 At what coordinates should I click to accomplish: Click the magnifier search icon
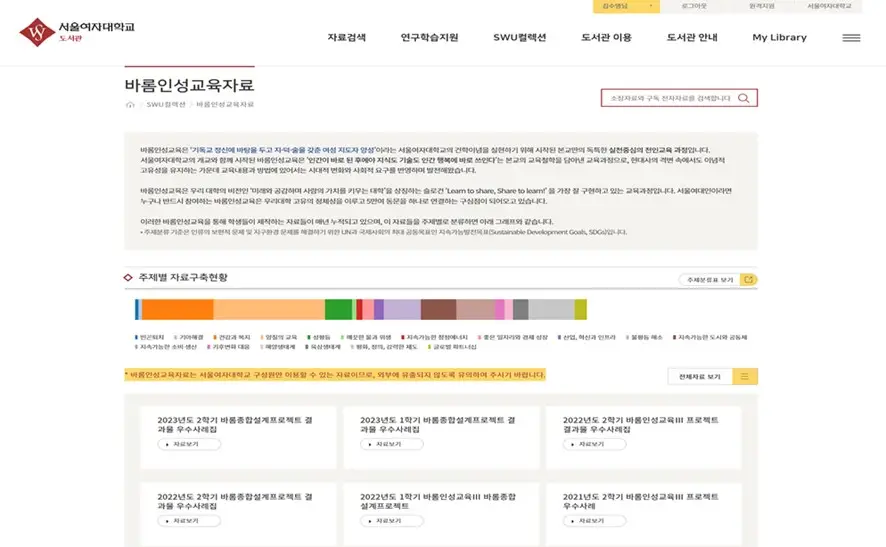743,98
